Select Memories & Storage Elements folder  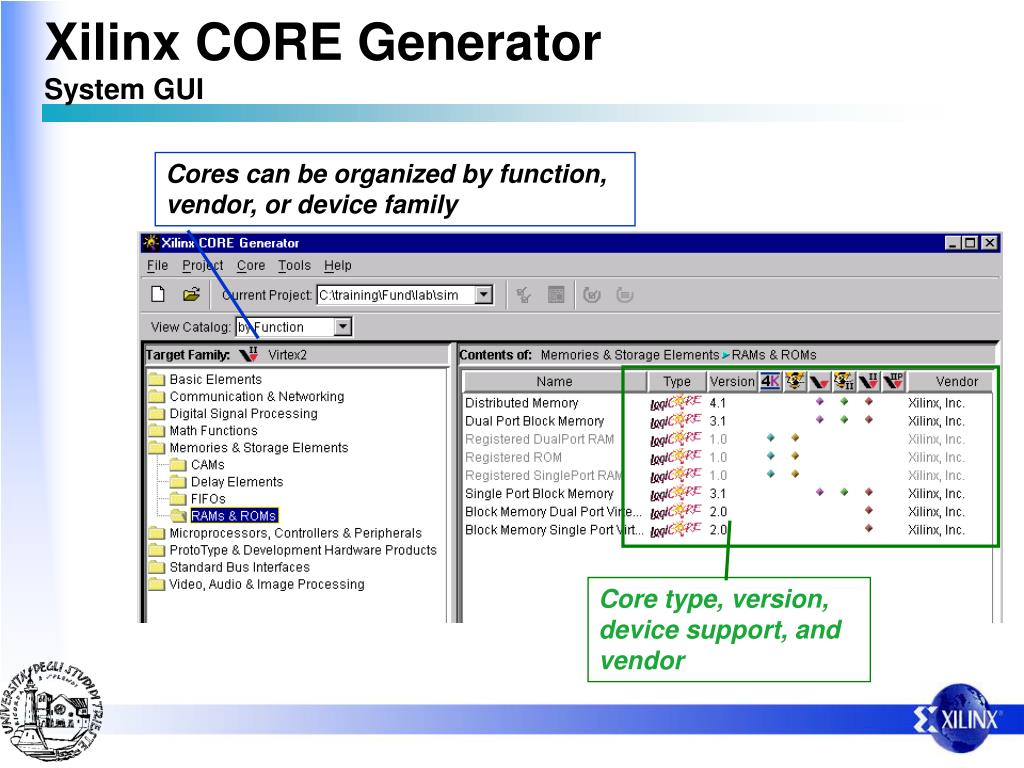259,447
